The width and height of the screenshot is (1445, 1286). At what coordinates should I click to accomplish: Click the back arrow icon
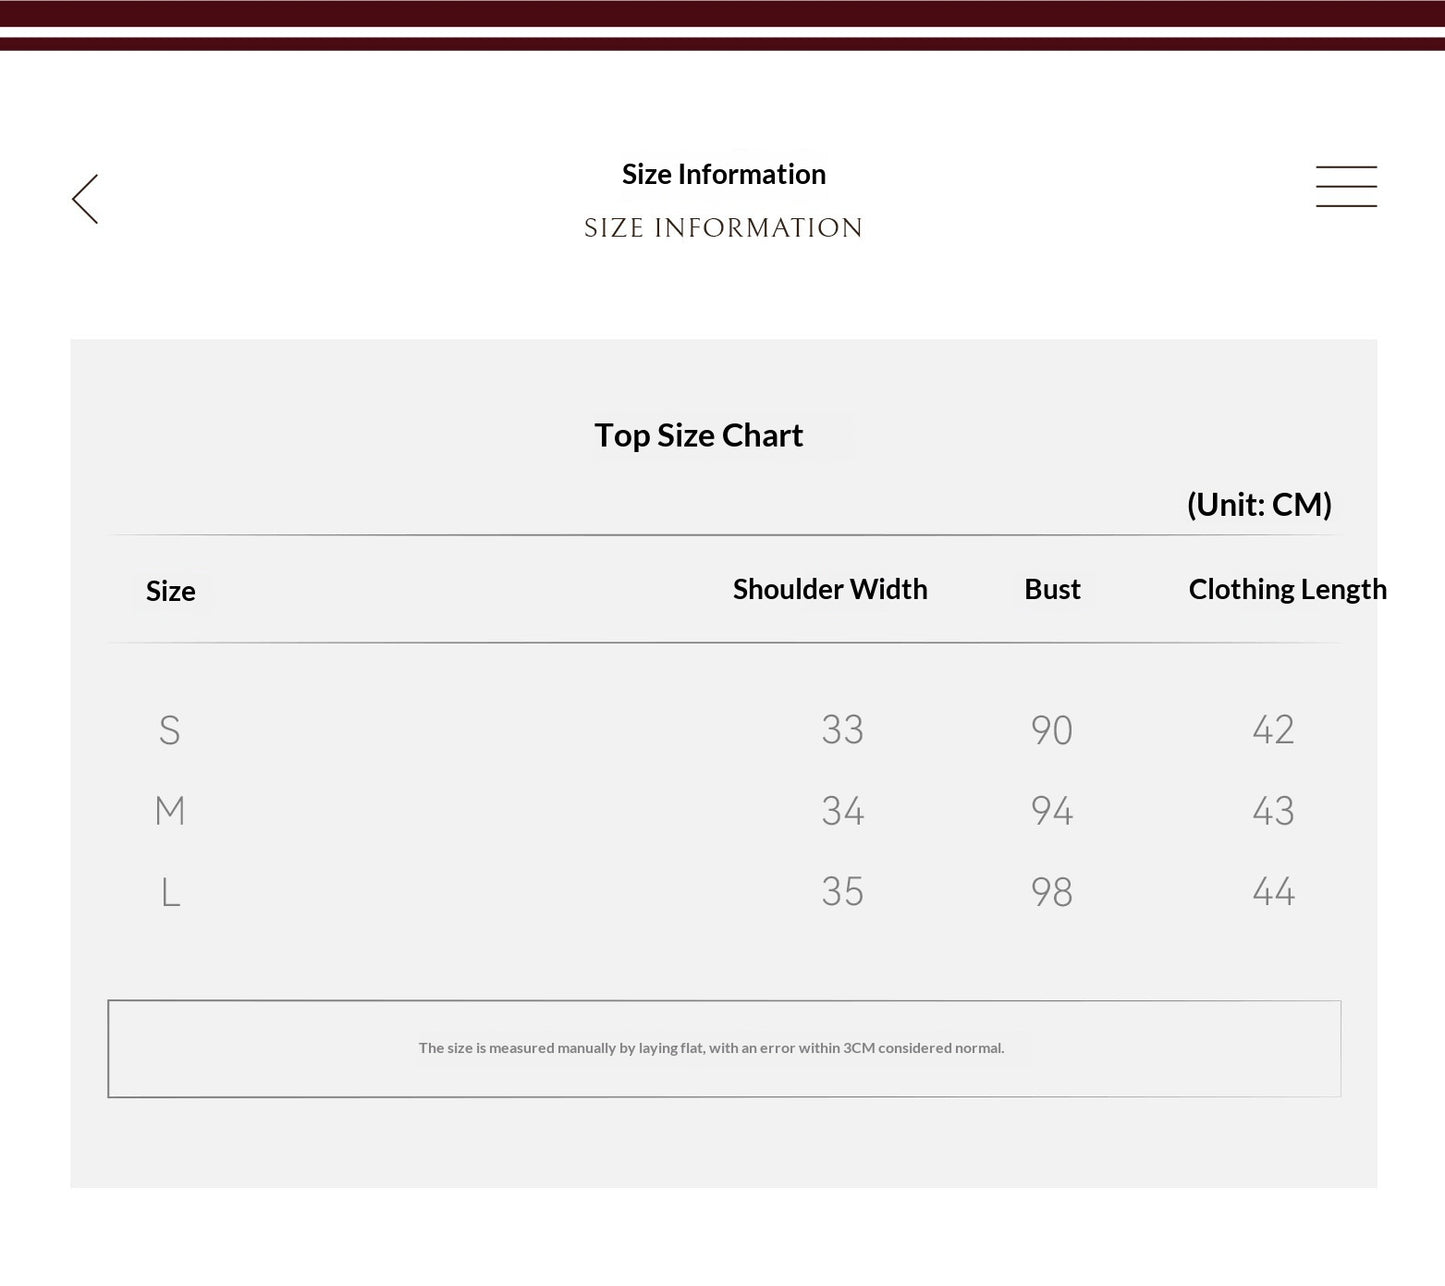click(x=85, y=199)
